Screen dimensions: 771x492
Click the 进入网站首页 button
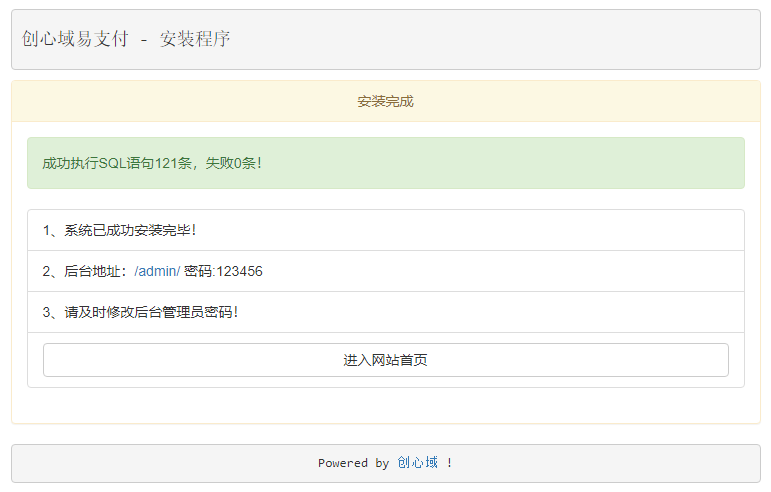click(x=386, y=360)
